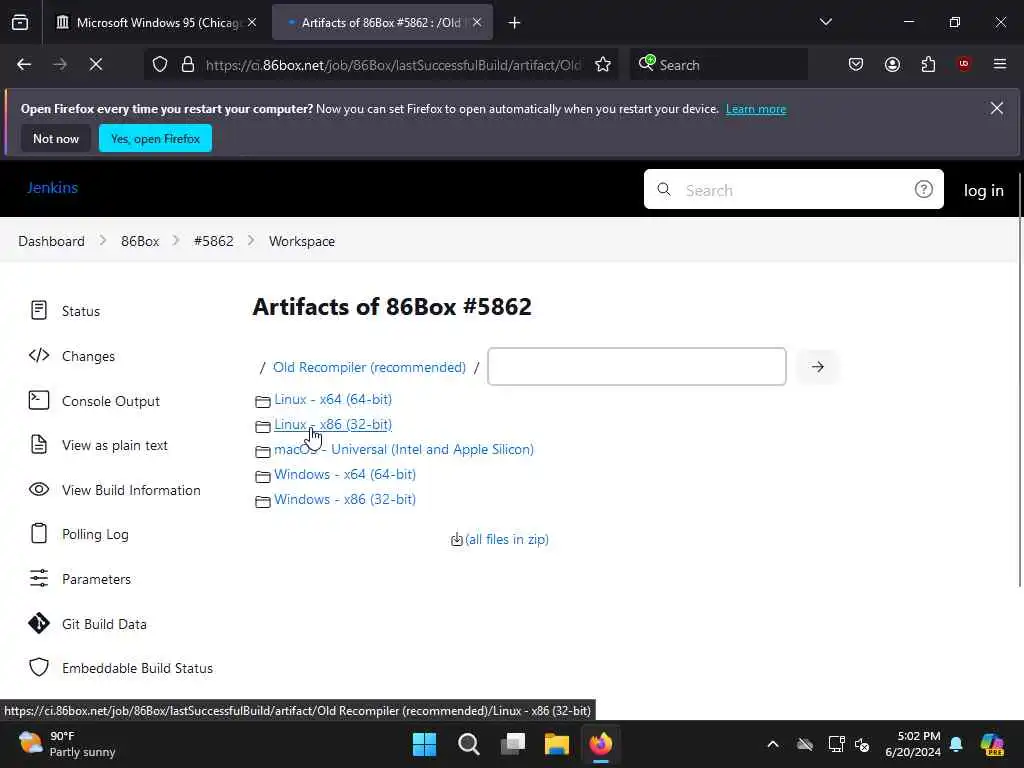Image resolution: width=1024 pixels, height=768 pixels.
Task: Click folder icon beside Windows - x64 (64-bit)
Action: tap(263, 476)
